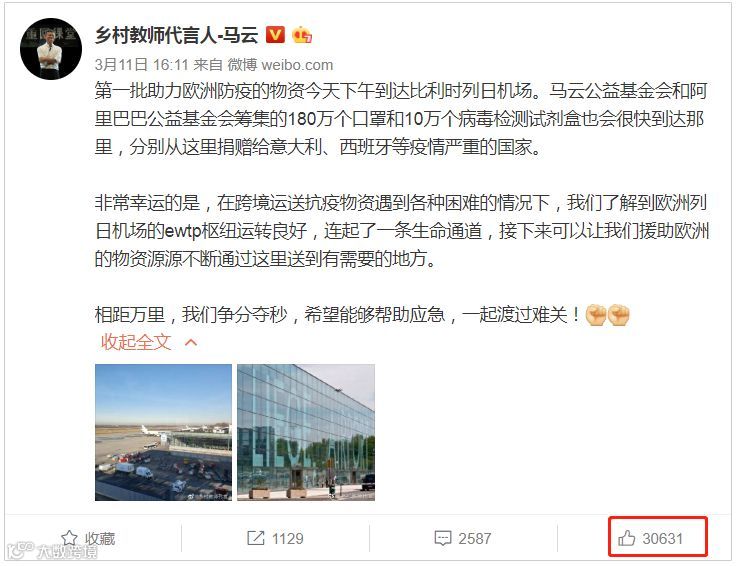
Task: Click the up chevron beside 收起全文
Action: (191, 343)
